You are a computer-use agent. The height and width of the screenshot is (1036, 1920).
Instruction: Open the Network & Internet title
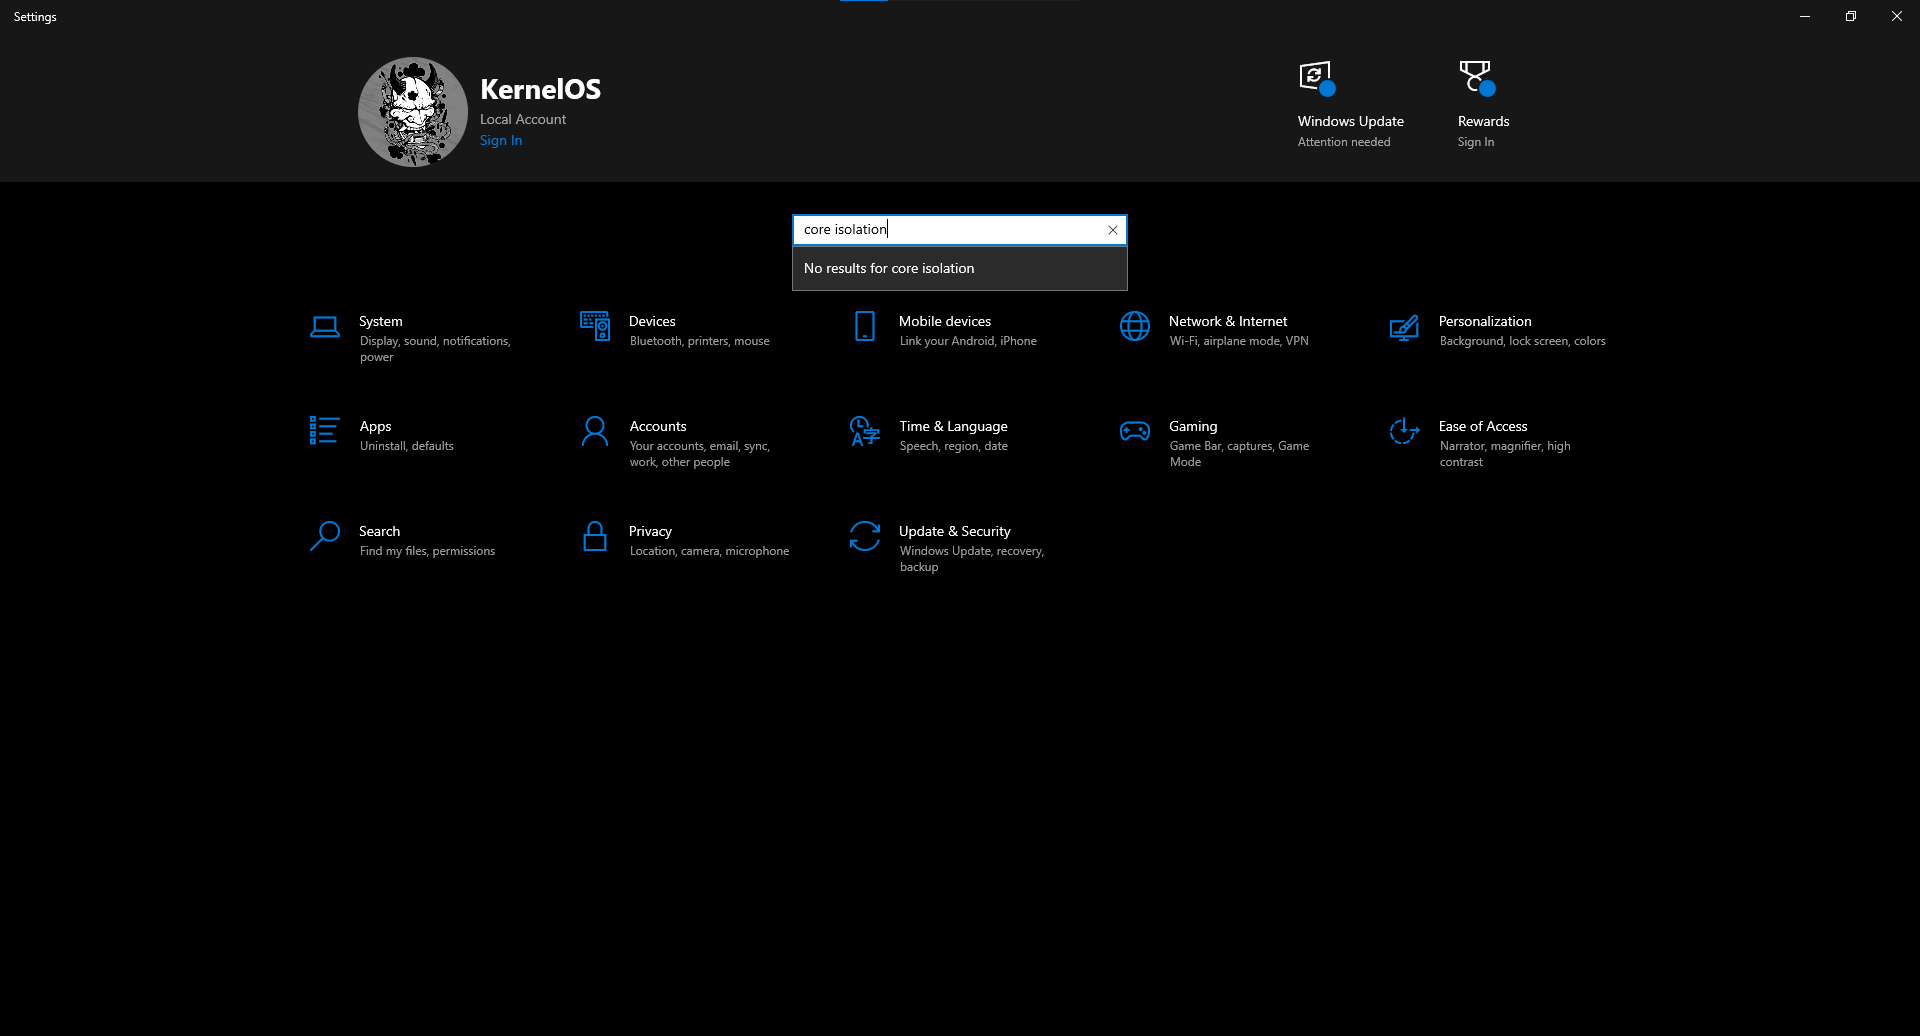tap(1228, 321)
